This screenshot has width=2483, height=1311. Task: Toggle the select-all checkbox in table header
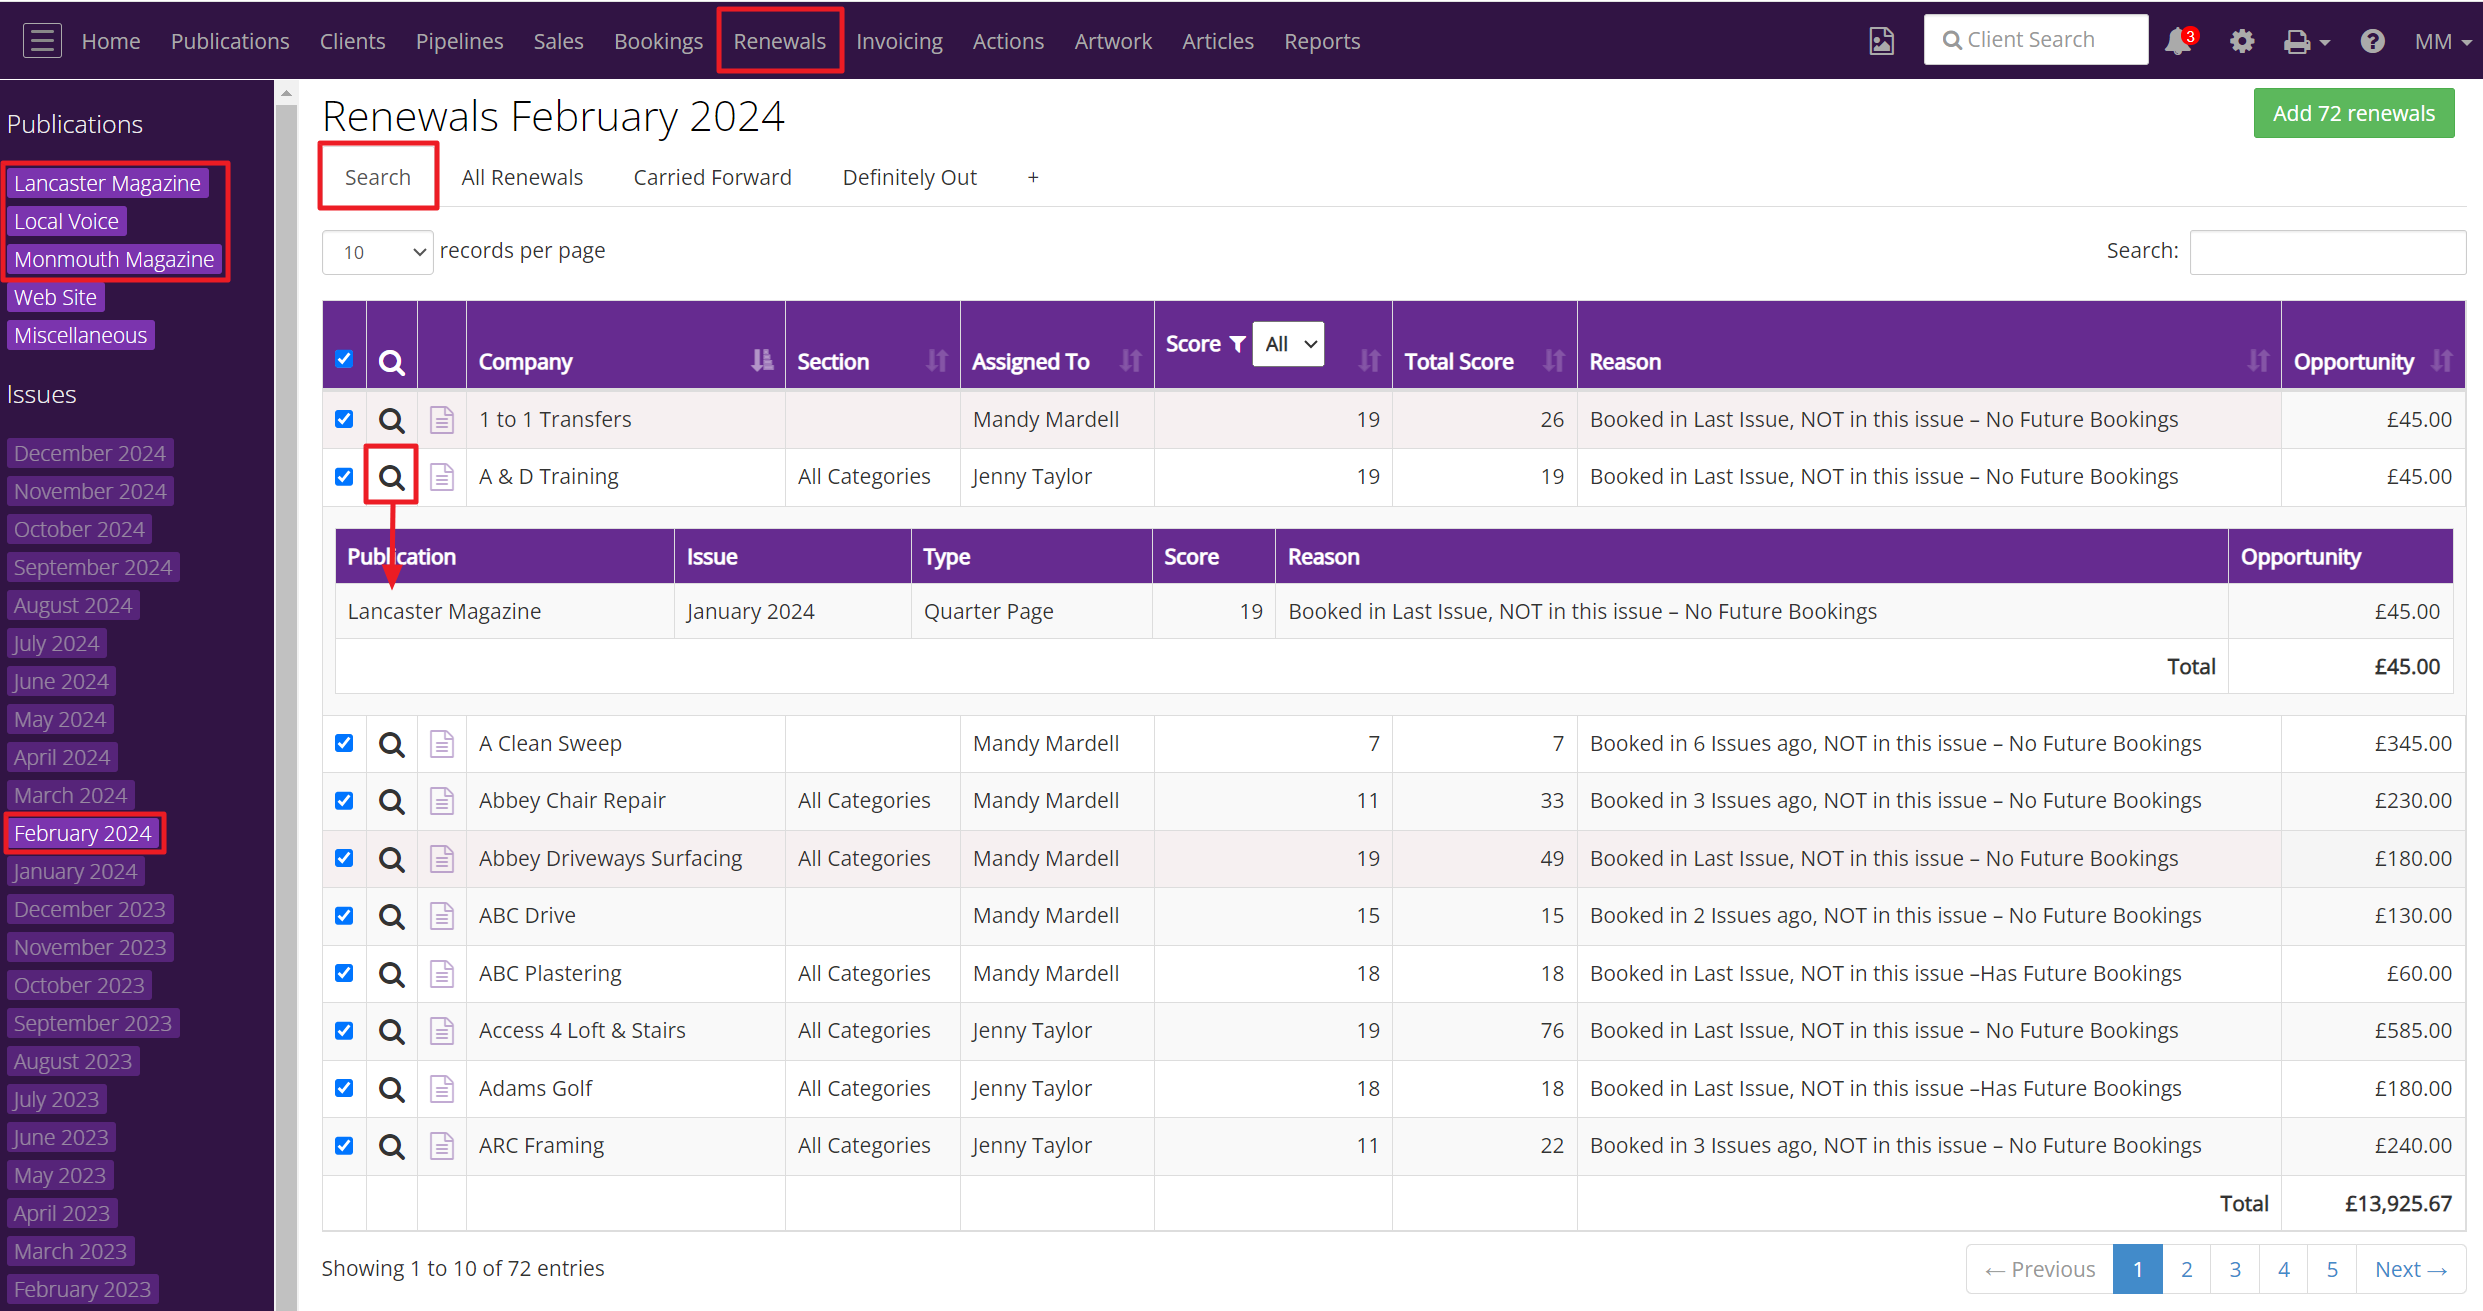tap(344, 359)
